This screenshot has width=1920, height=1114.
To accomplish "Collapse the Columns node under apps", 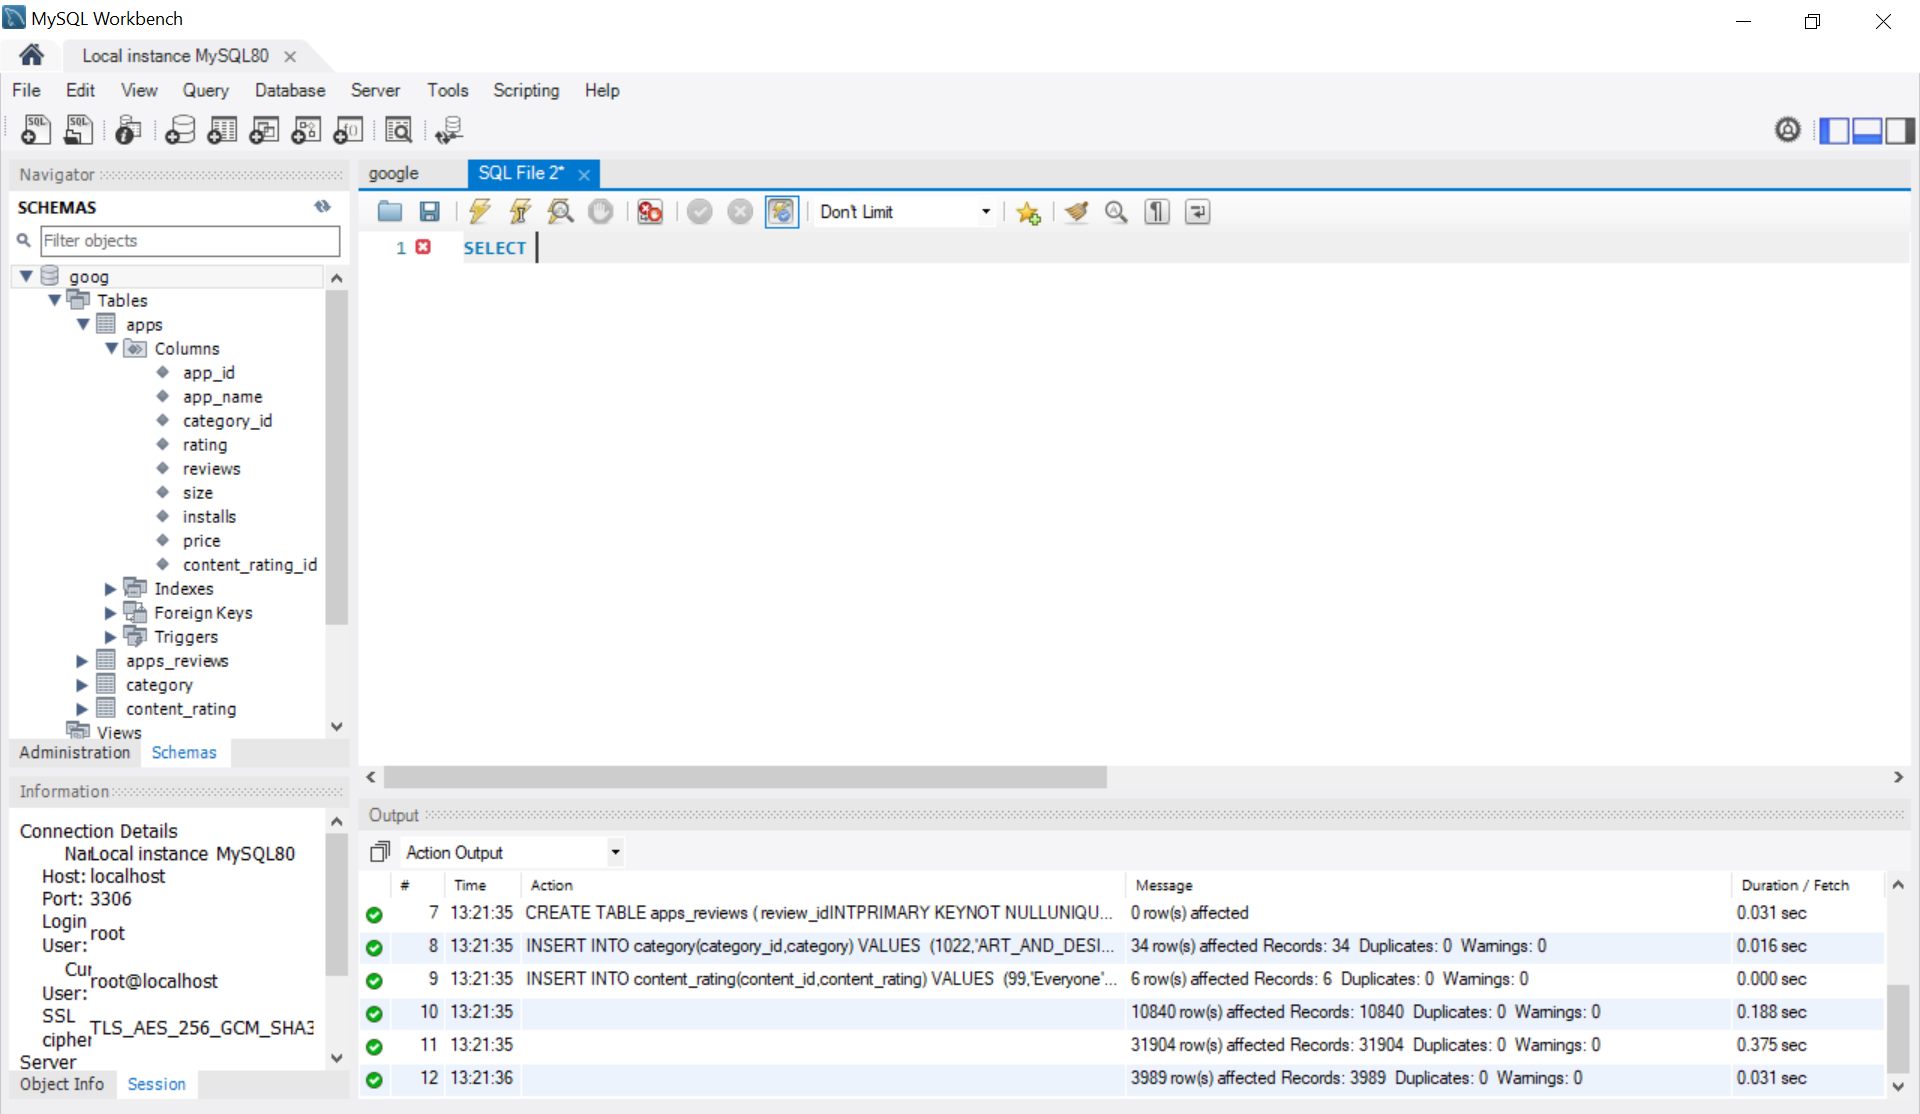I will tap(111, 349).
